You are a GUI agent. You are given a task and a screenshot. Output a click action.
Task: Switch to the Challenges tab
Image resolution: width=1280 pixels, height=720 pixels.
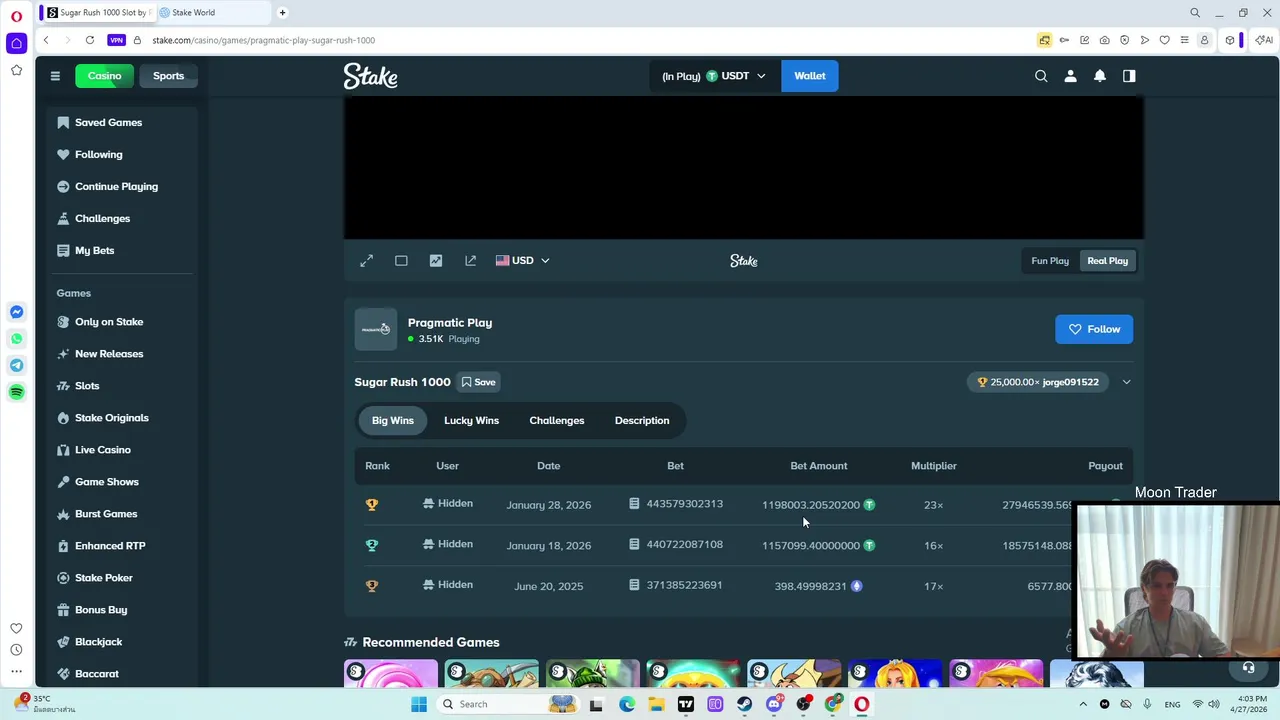556,421
